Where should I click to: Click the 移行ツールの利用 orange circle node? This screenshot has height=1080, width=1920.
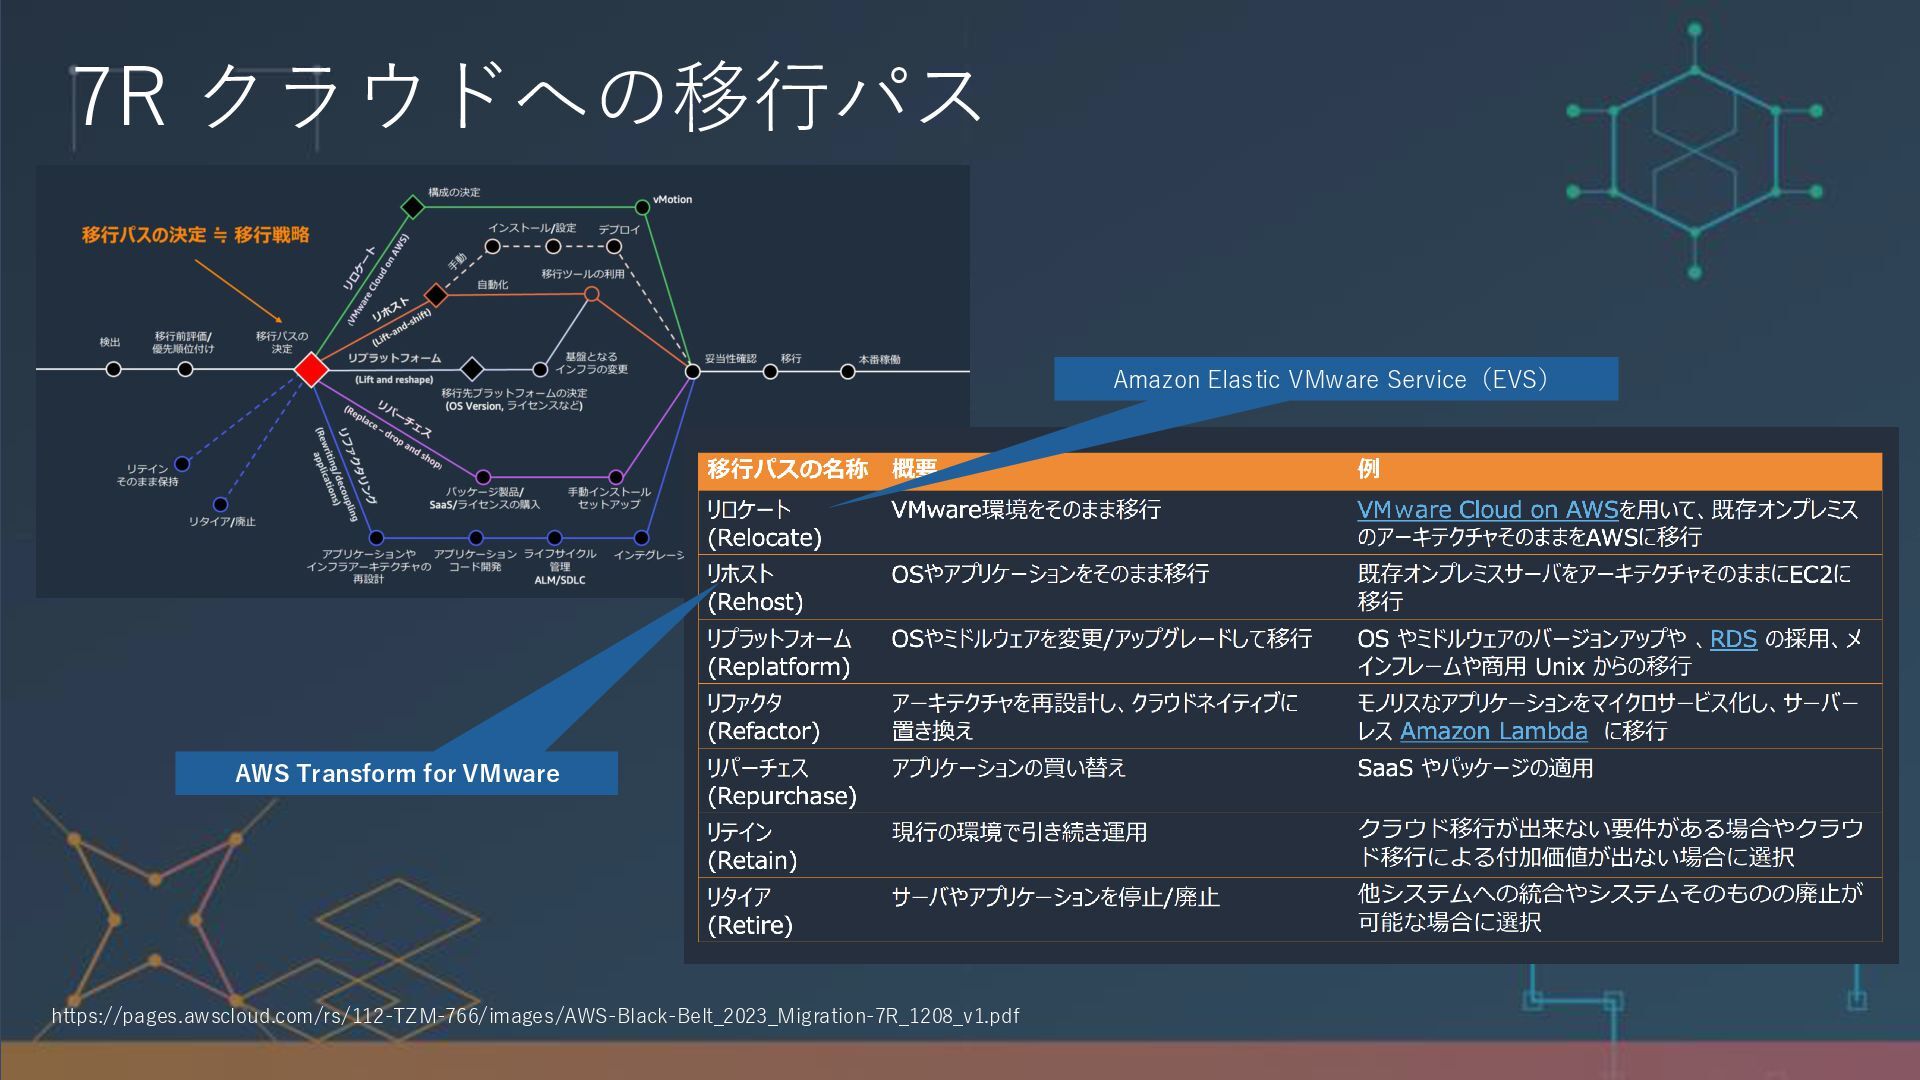591,294
